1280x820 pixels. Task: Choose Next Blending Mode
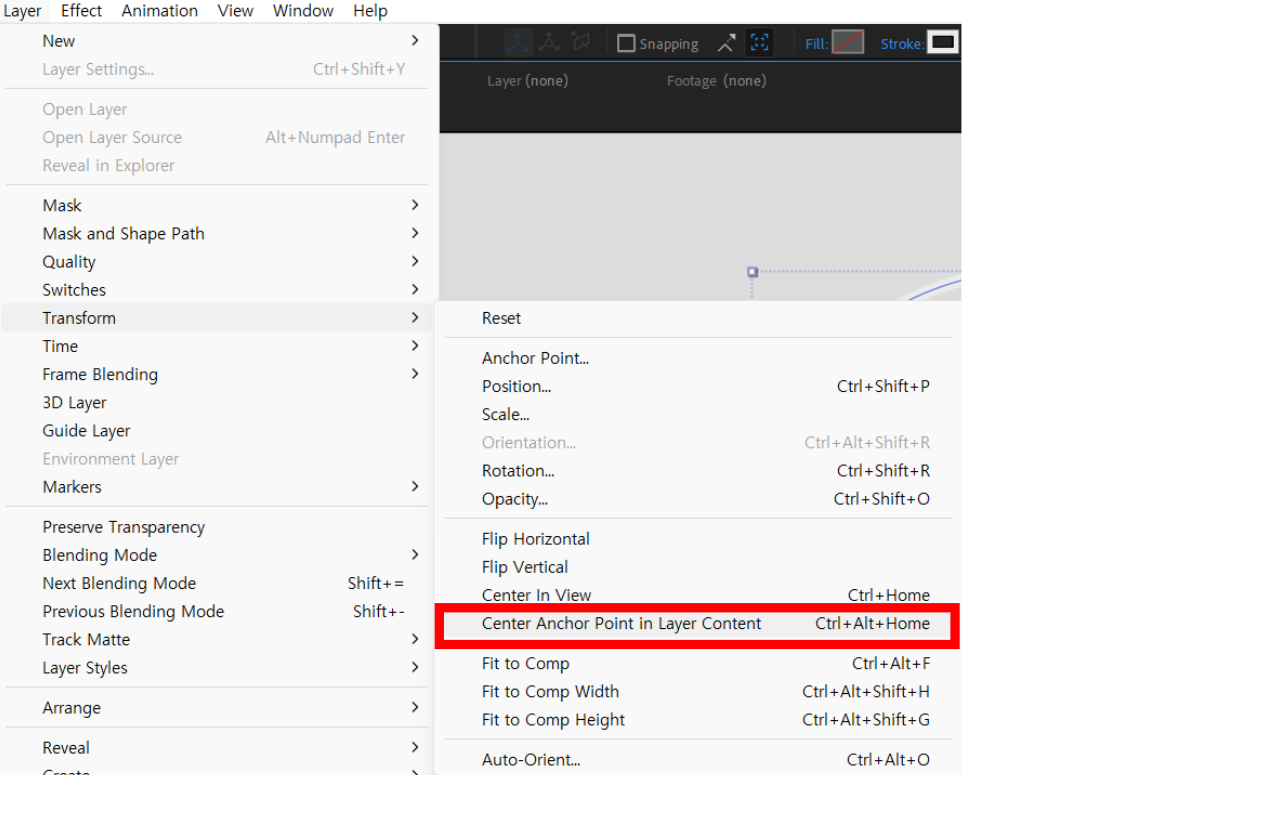[216, 583]
